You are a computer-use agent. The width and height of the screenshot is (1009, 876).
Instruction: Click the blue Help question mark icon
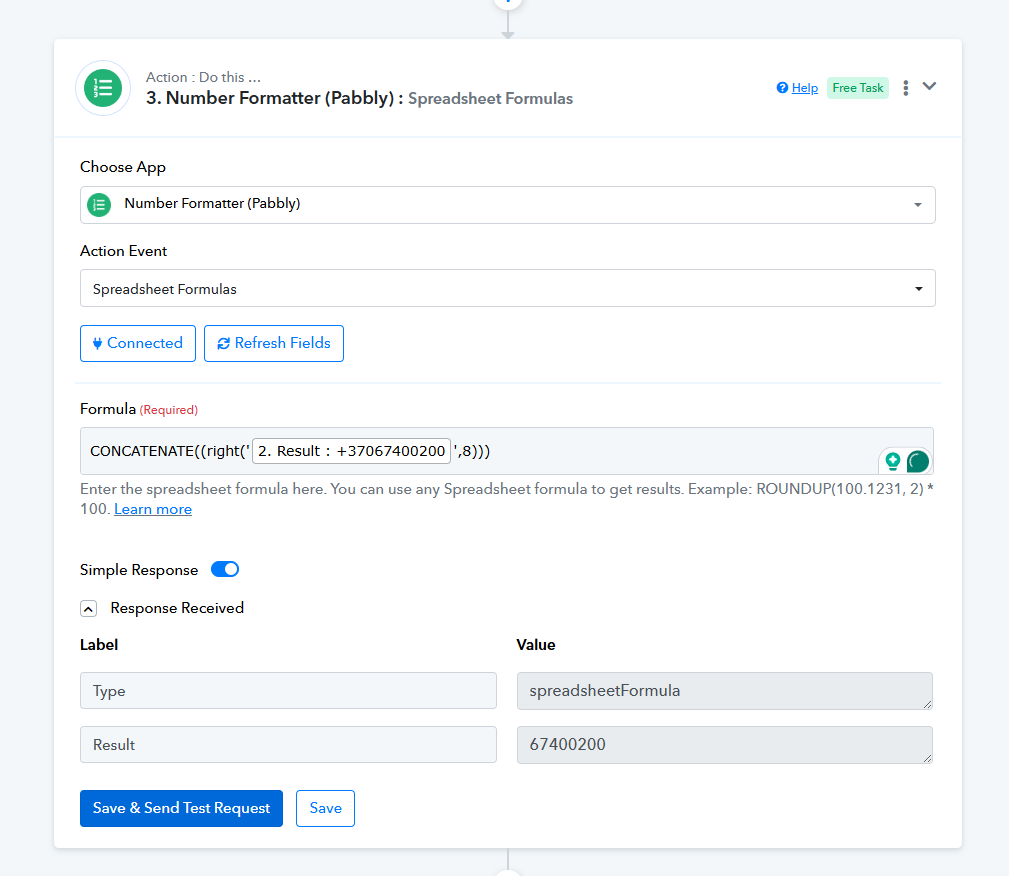[x=782, y=88]
